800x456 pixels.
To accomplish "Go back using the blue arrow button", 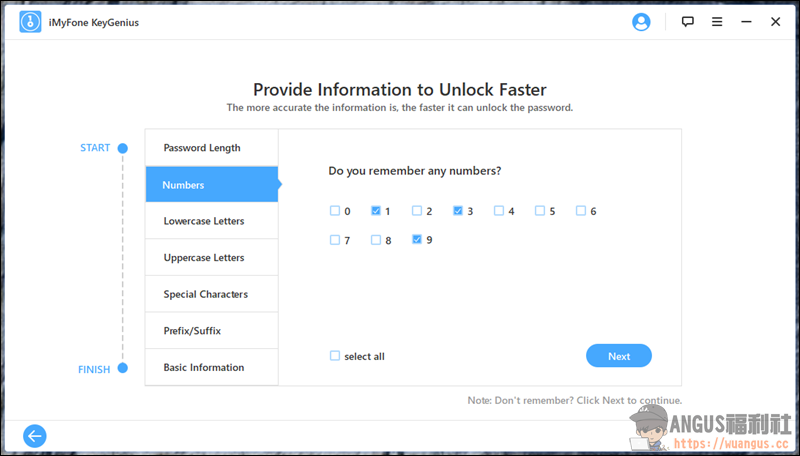I will coord(35,435).
